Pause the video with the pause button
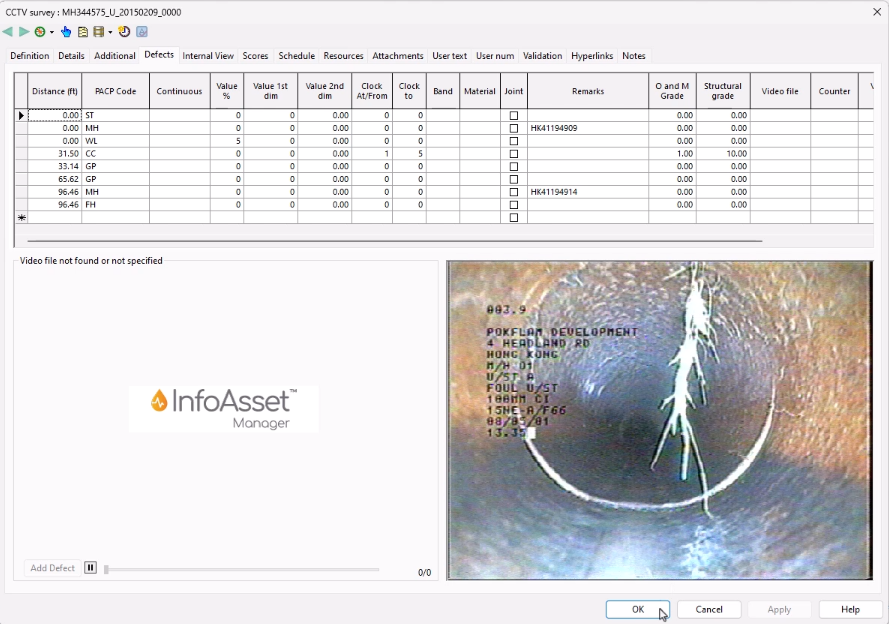 click(x=90, y=568)
